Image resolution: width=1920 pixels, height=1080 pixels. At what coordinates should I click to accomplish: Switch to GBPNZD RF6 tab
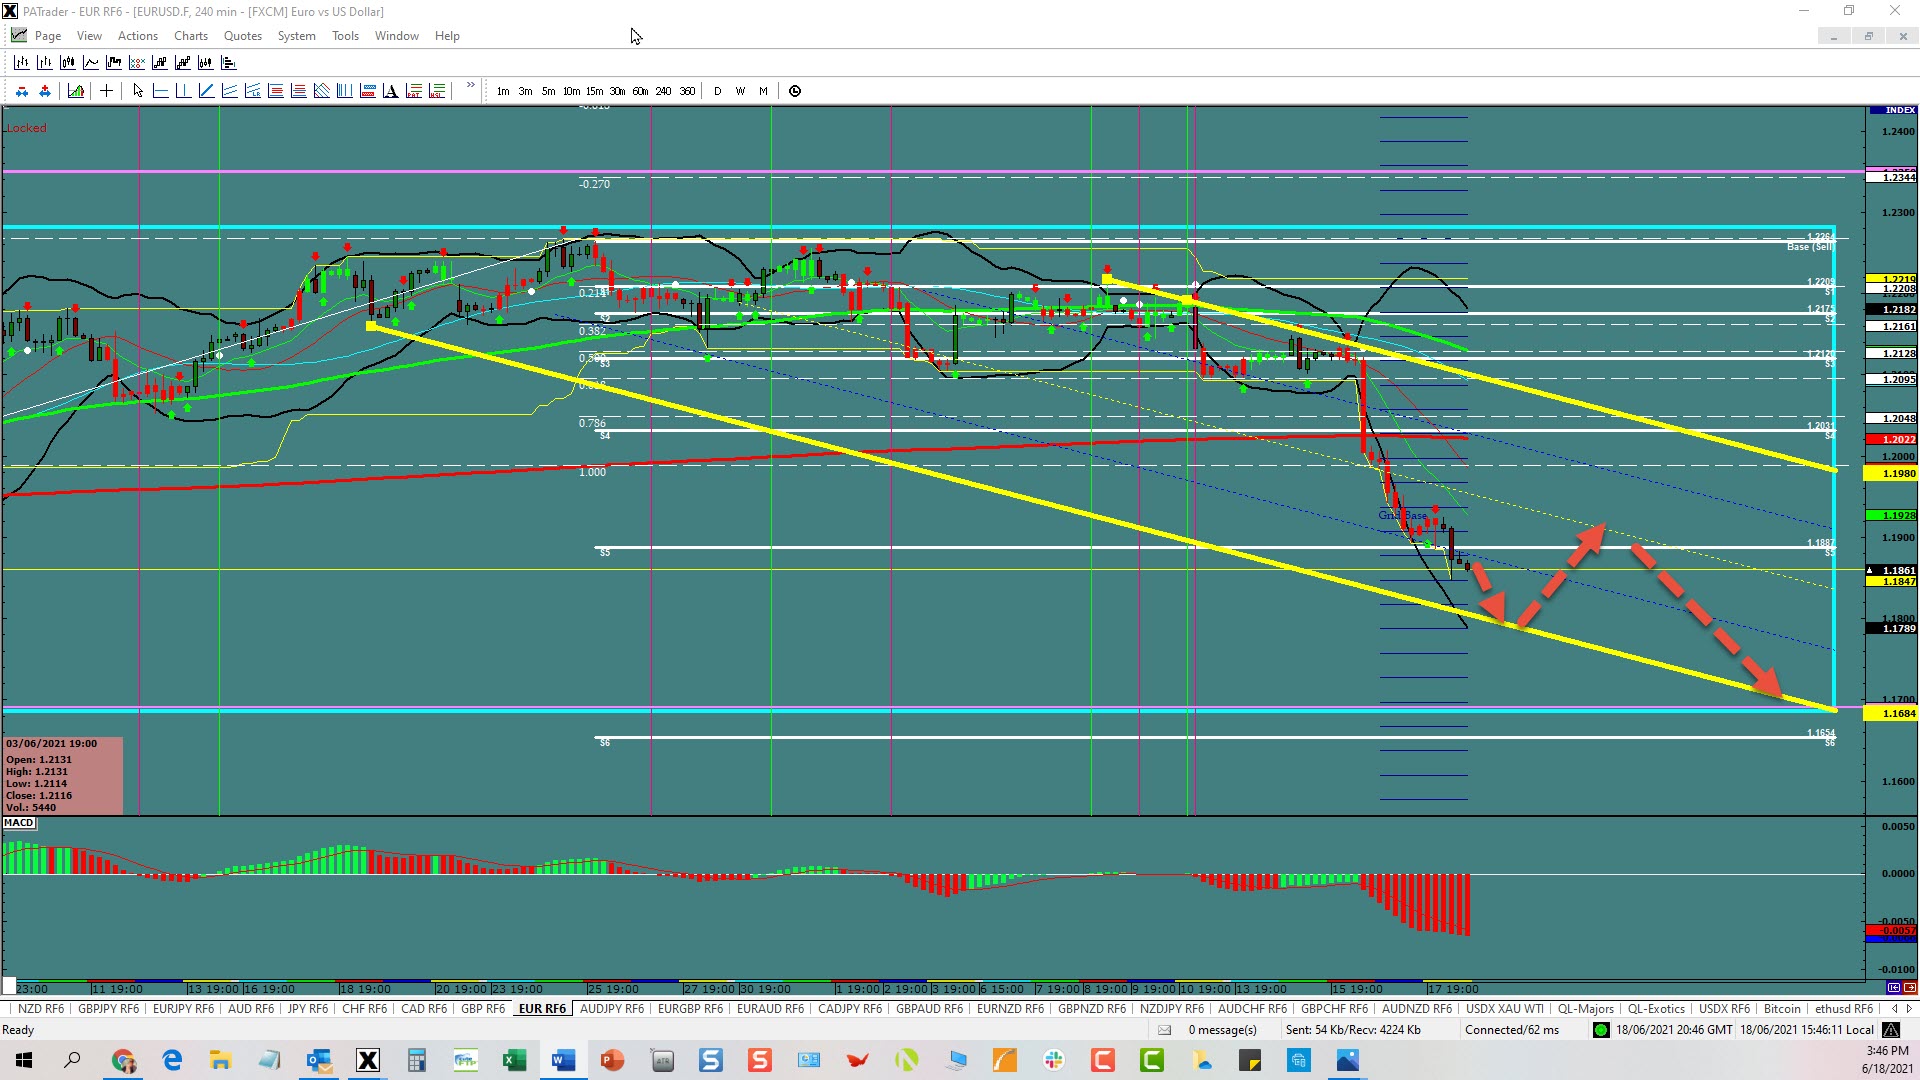coord(1092,1009)
